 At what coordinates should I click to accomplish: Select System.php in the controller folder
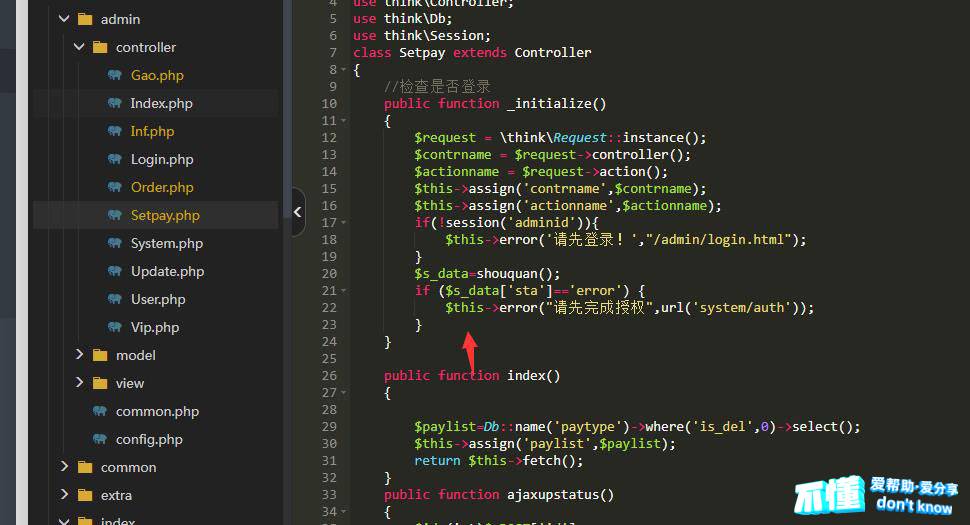point(166,243)
